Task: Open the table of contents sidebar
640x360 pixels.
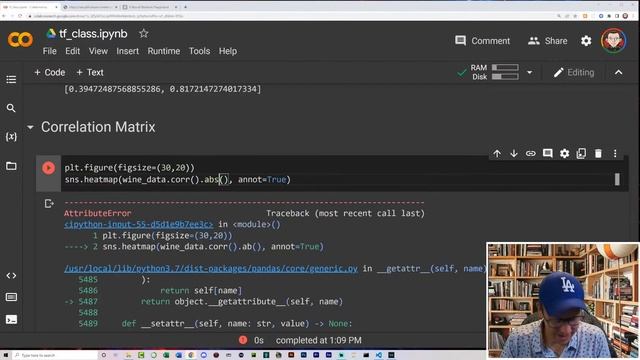Action: 11,79
